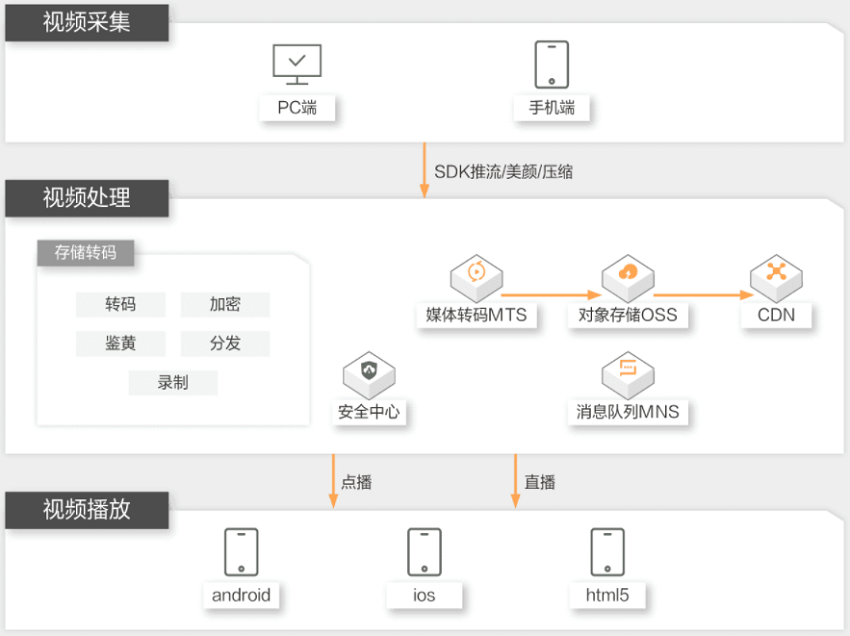850x636 pixels.
Task: Select the 加密 option
Action: 225,304
